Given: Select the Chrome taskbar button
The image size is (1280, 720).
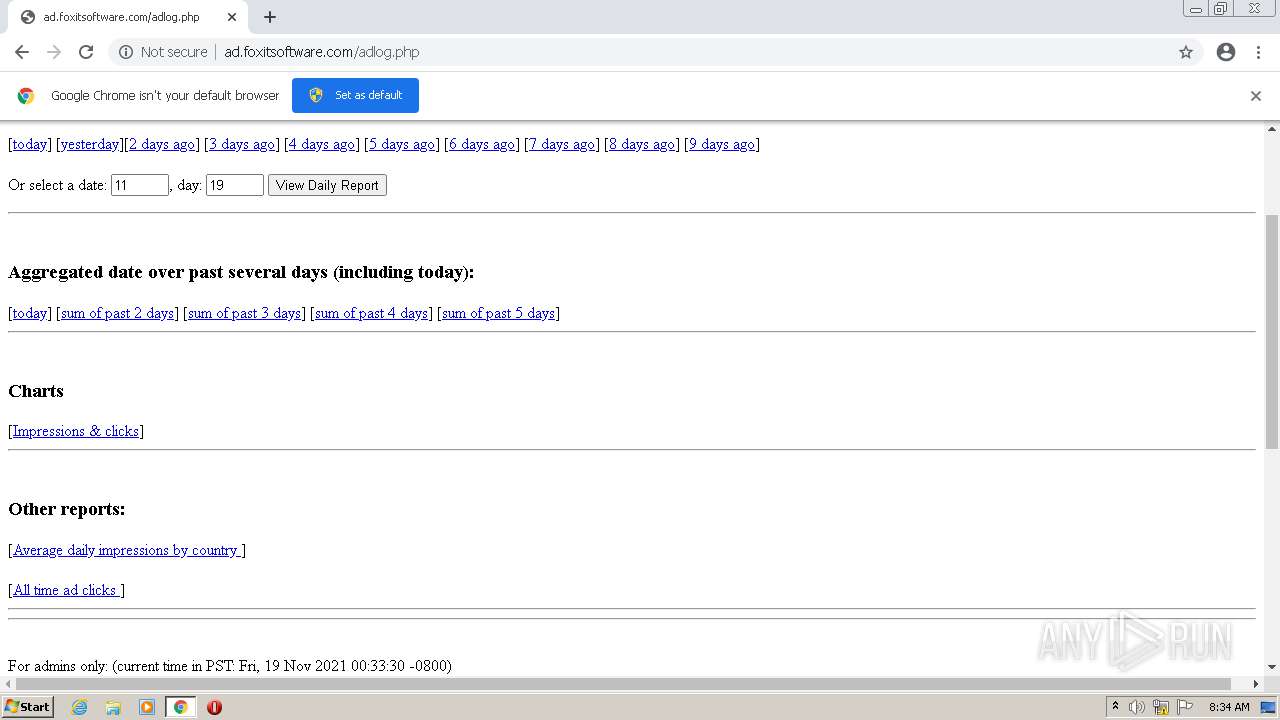Looking at the screenshot, I should (180, 707).
